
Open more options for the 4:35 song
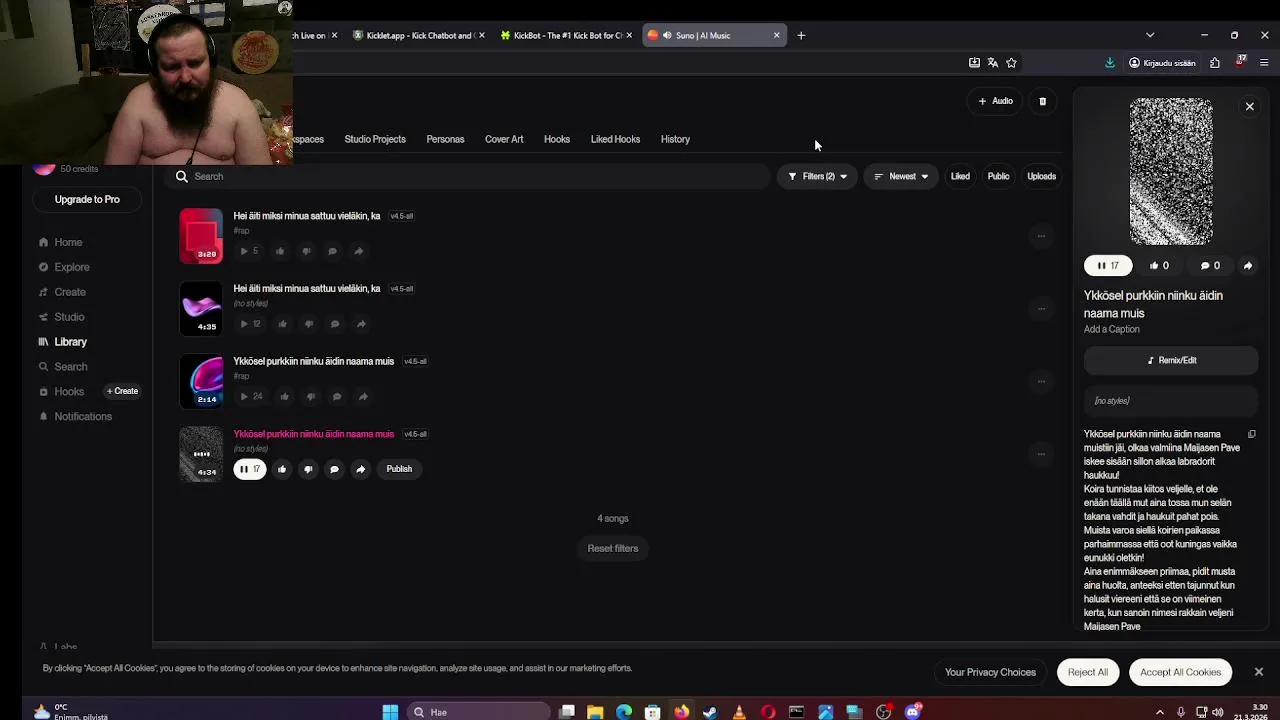coord(1041,309)
